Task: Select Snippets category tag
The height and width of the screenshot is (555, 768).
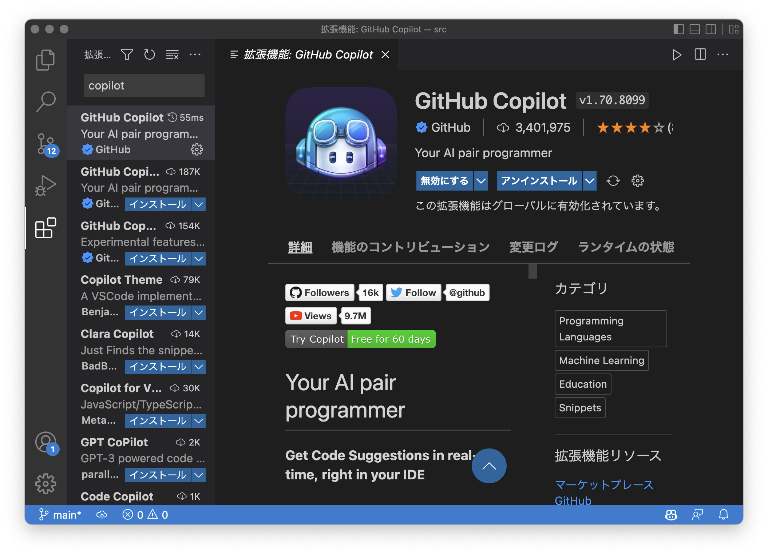Action: 580,408
